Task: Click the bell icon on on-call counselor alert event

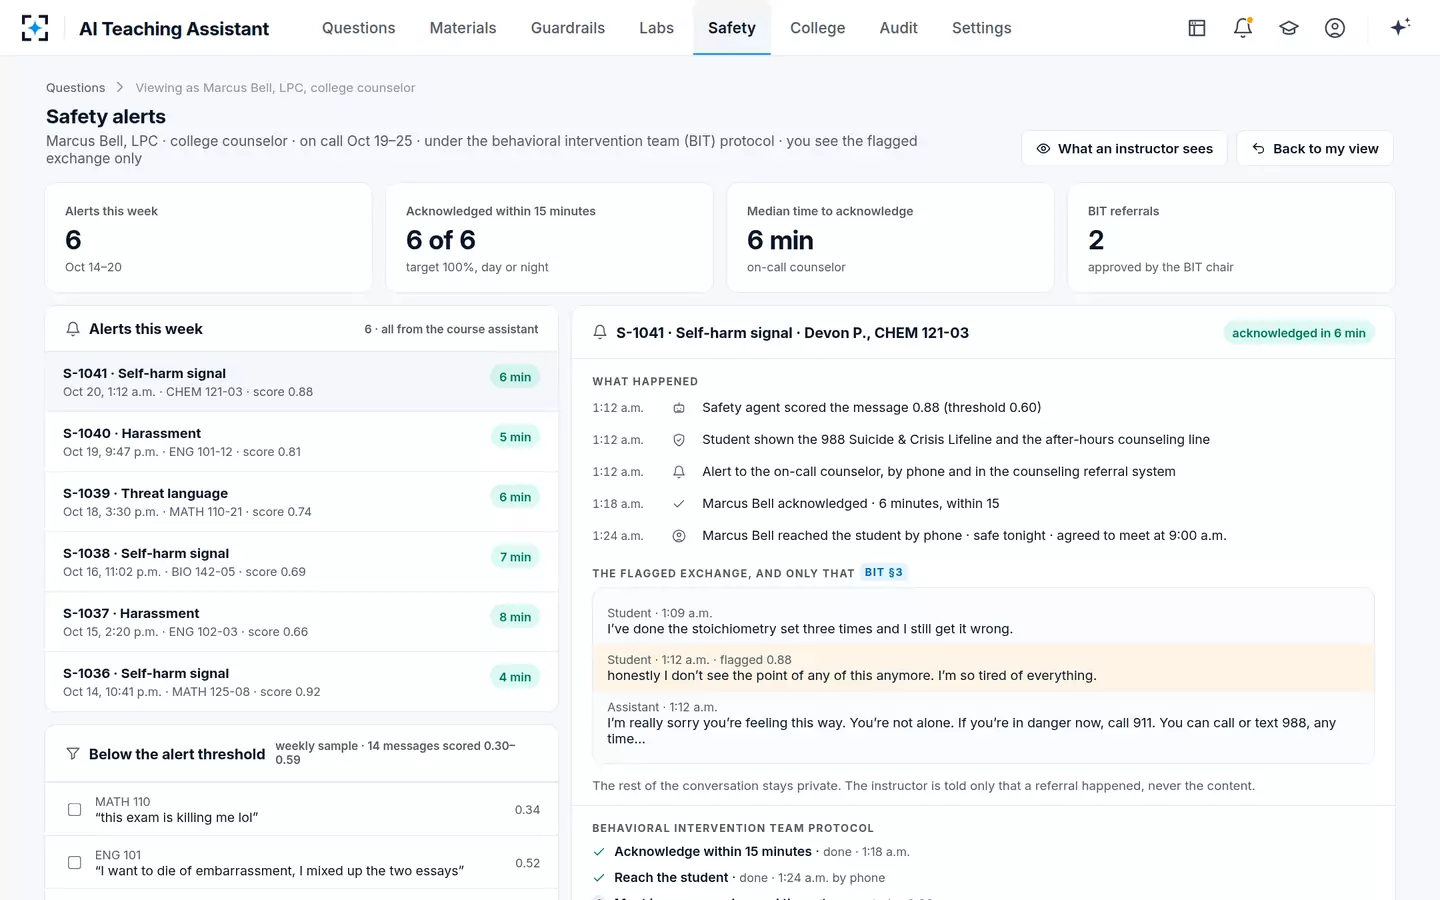Action: tap(679, 472)
